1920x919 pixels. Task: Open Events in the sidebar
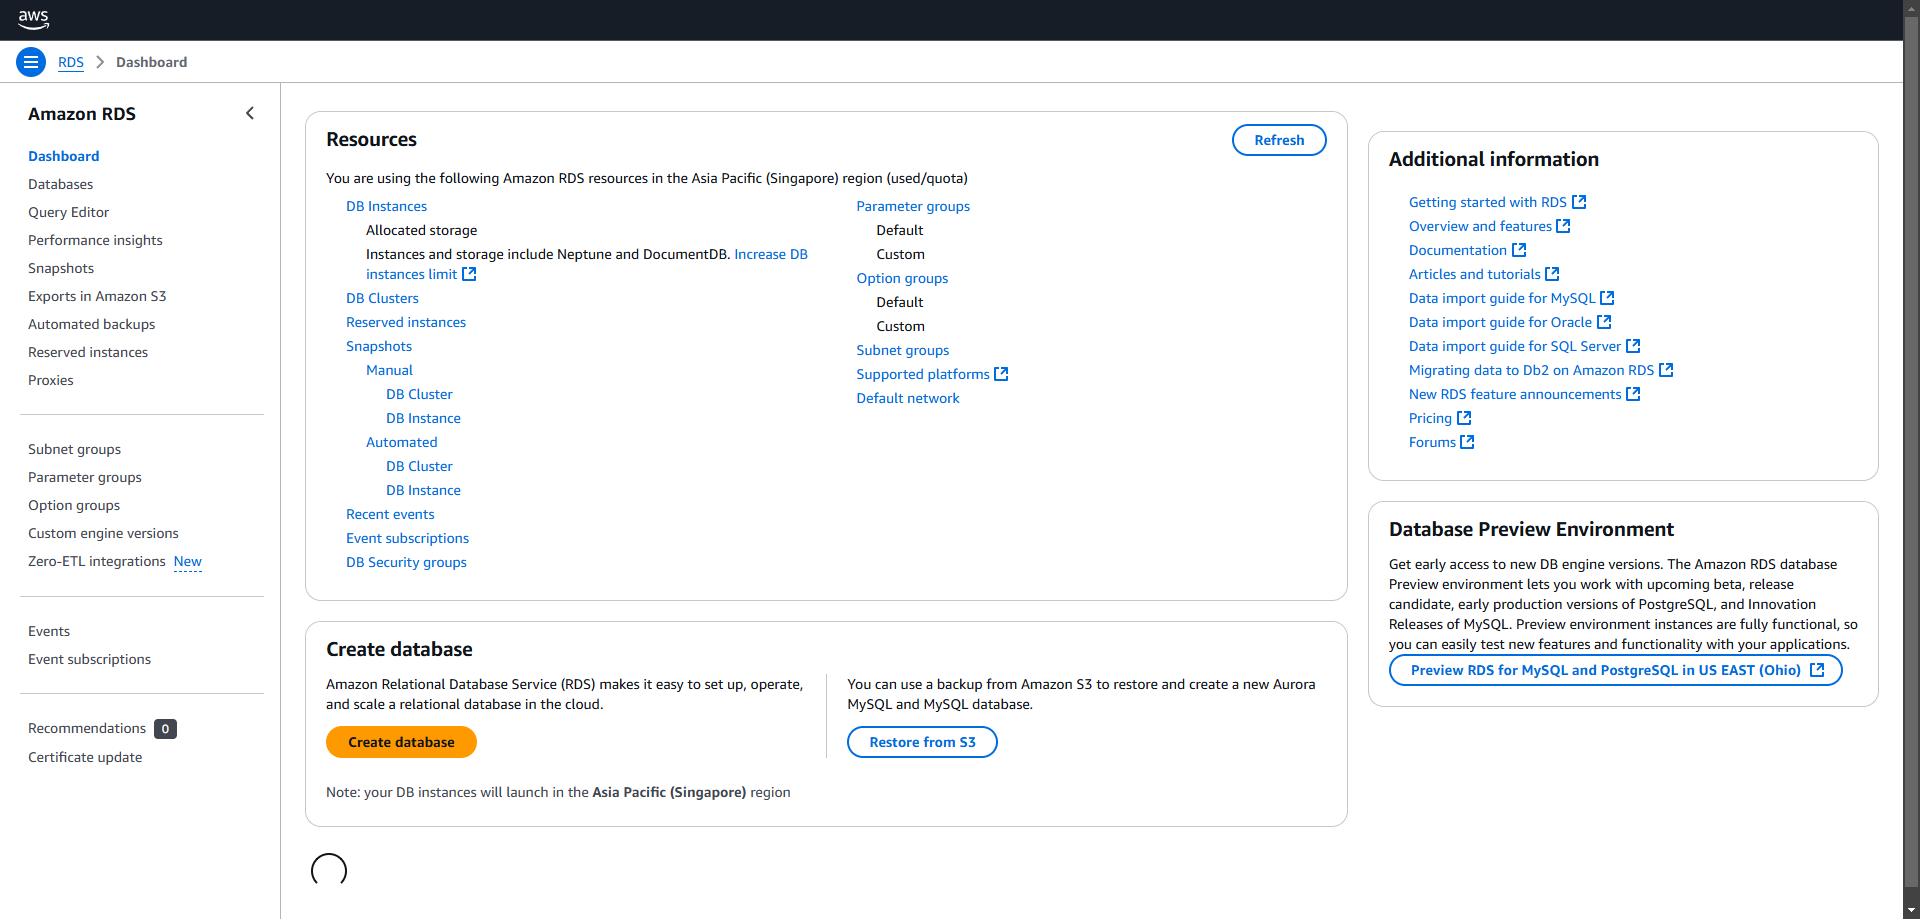tap(49, 631)
